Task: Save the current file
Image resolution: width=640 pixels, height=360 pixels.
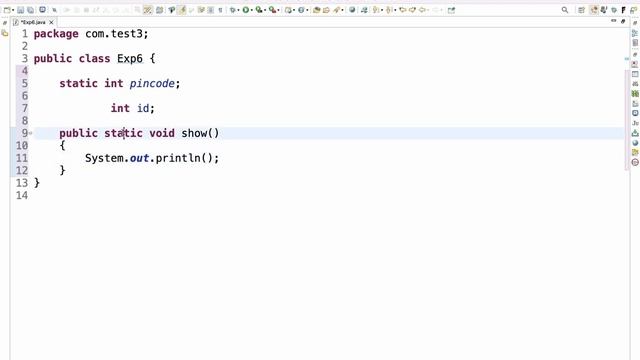Action: (x=20, y=10)
